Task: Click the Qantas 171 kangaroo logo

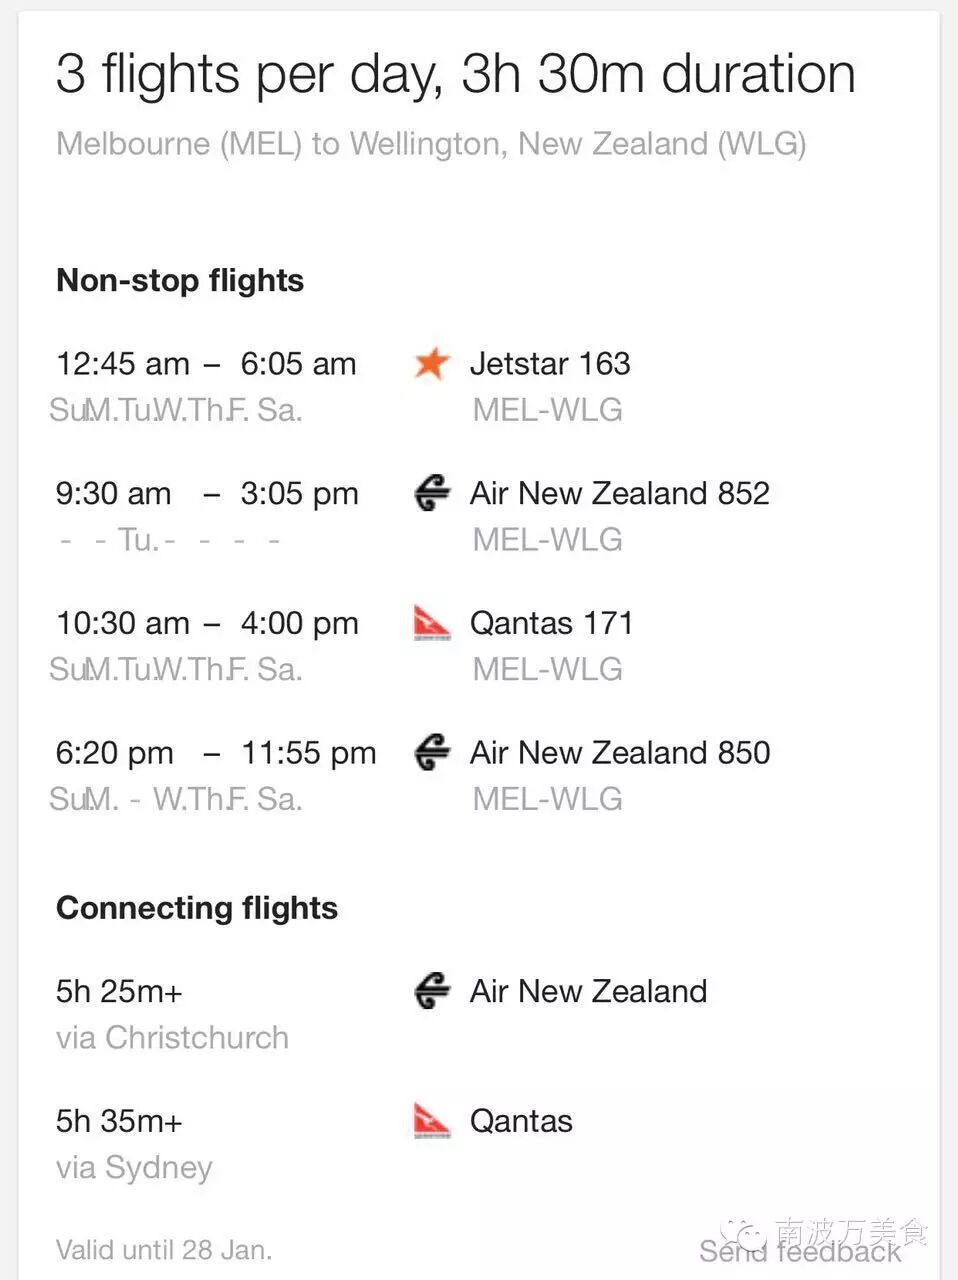Action: point(432,623)
